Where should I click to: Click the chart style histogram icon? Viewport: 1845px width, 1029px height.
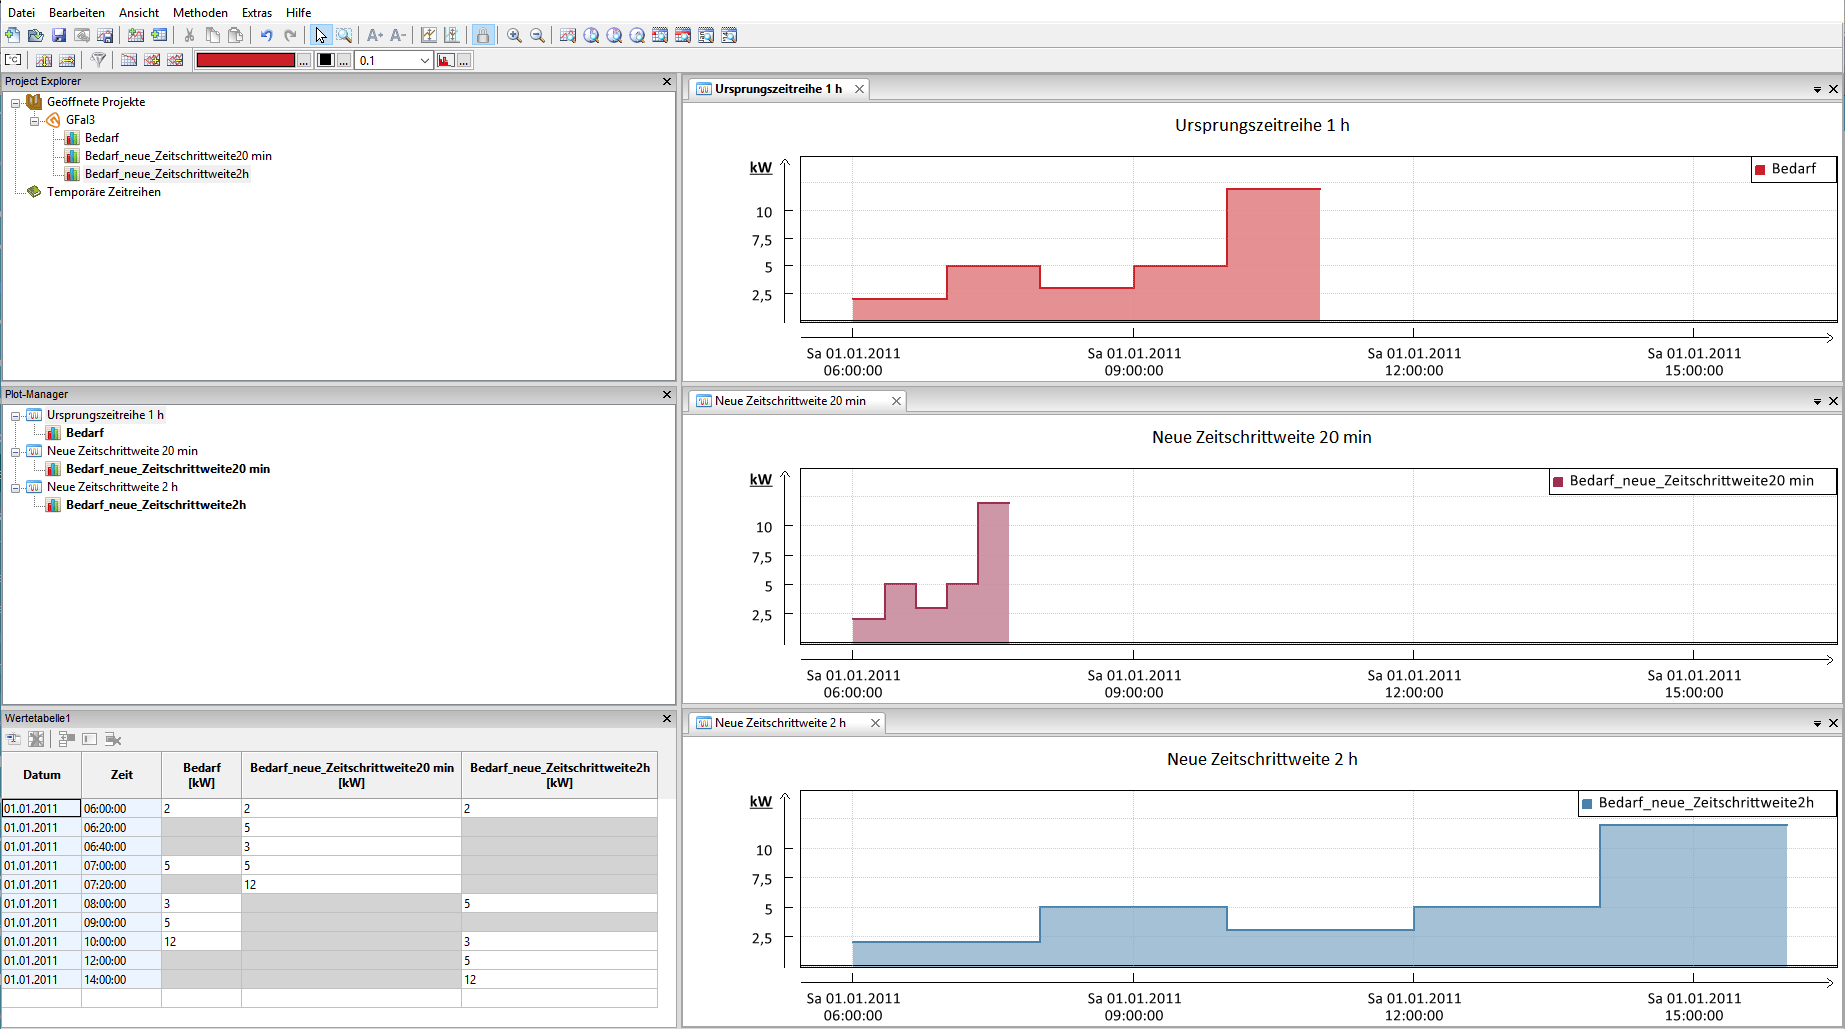(x=446, y=60)
